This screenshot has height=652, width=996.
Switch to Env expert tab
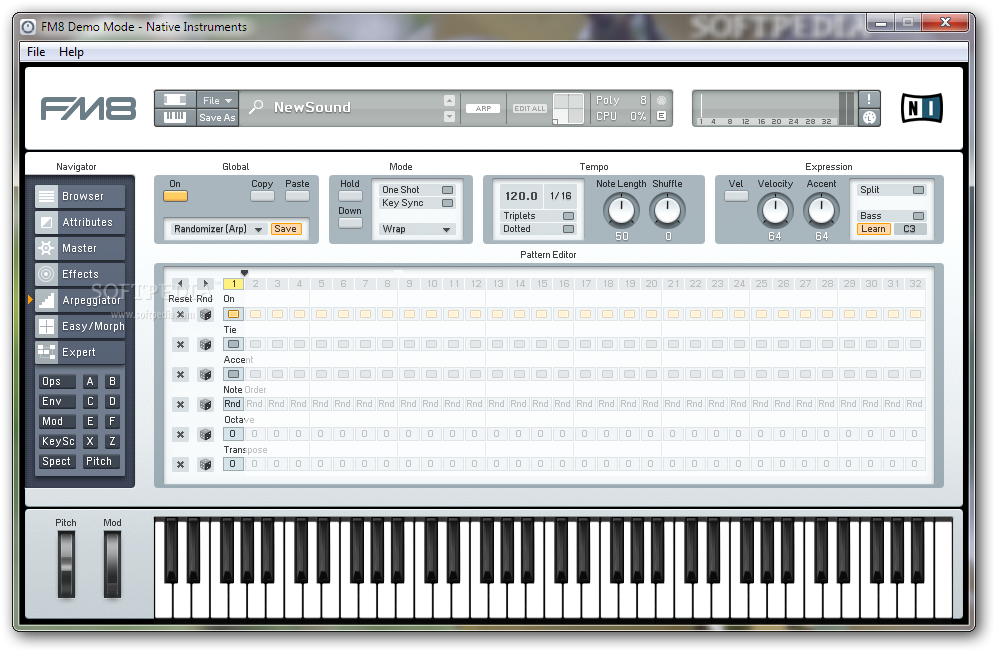tap(56, 402)
